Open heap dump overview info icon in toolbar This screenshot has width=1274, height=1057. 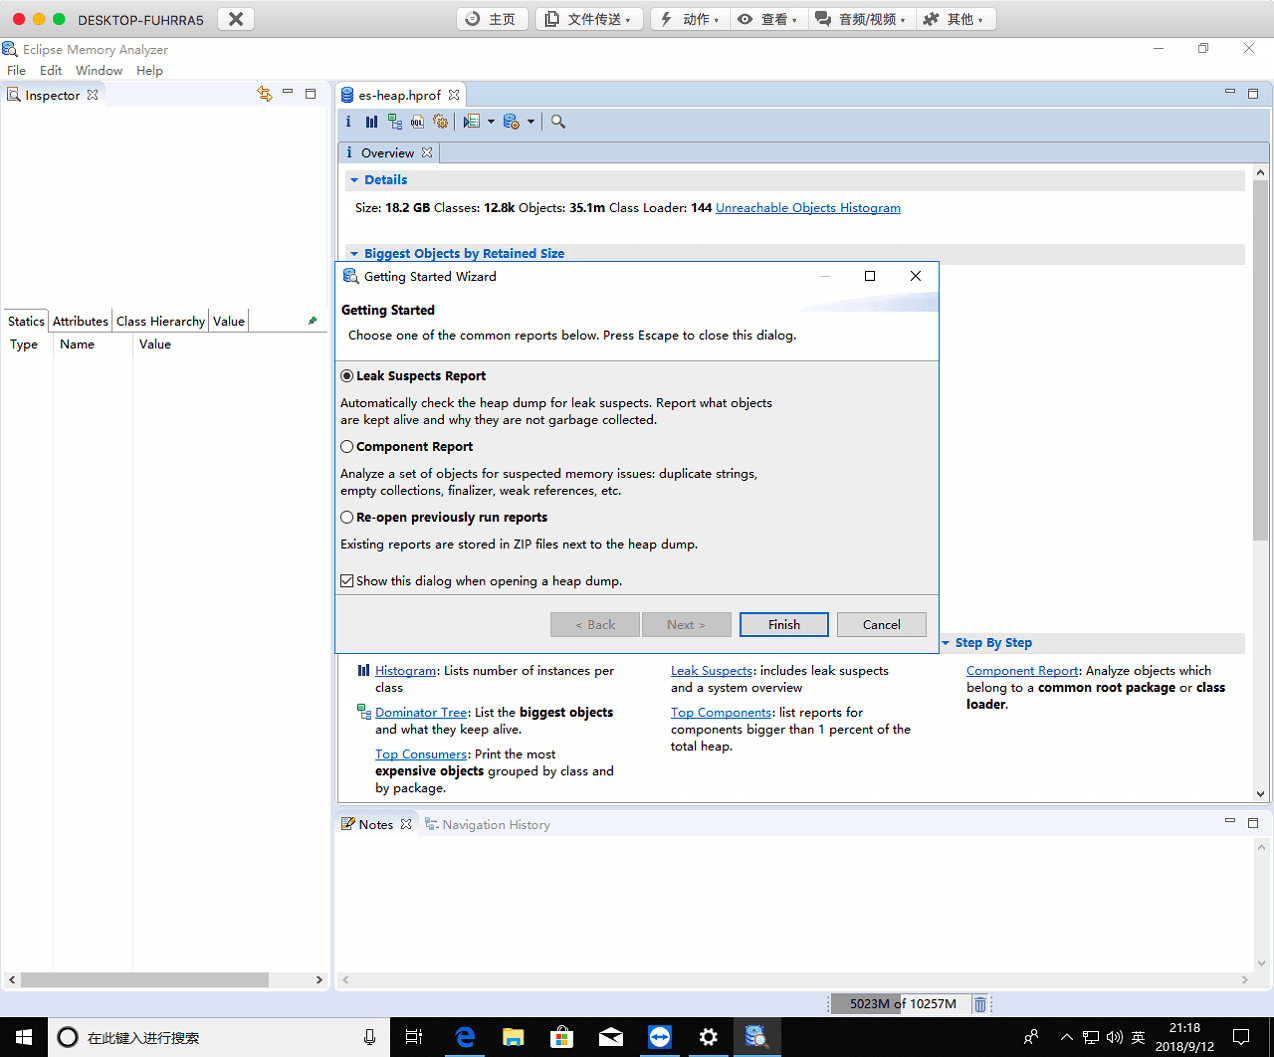[348, 122]
